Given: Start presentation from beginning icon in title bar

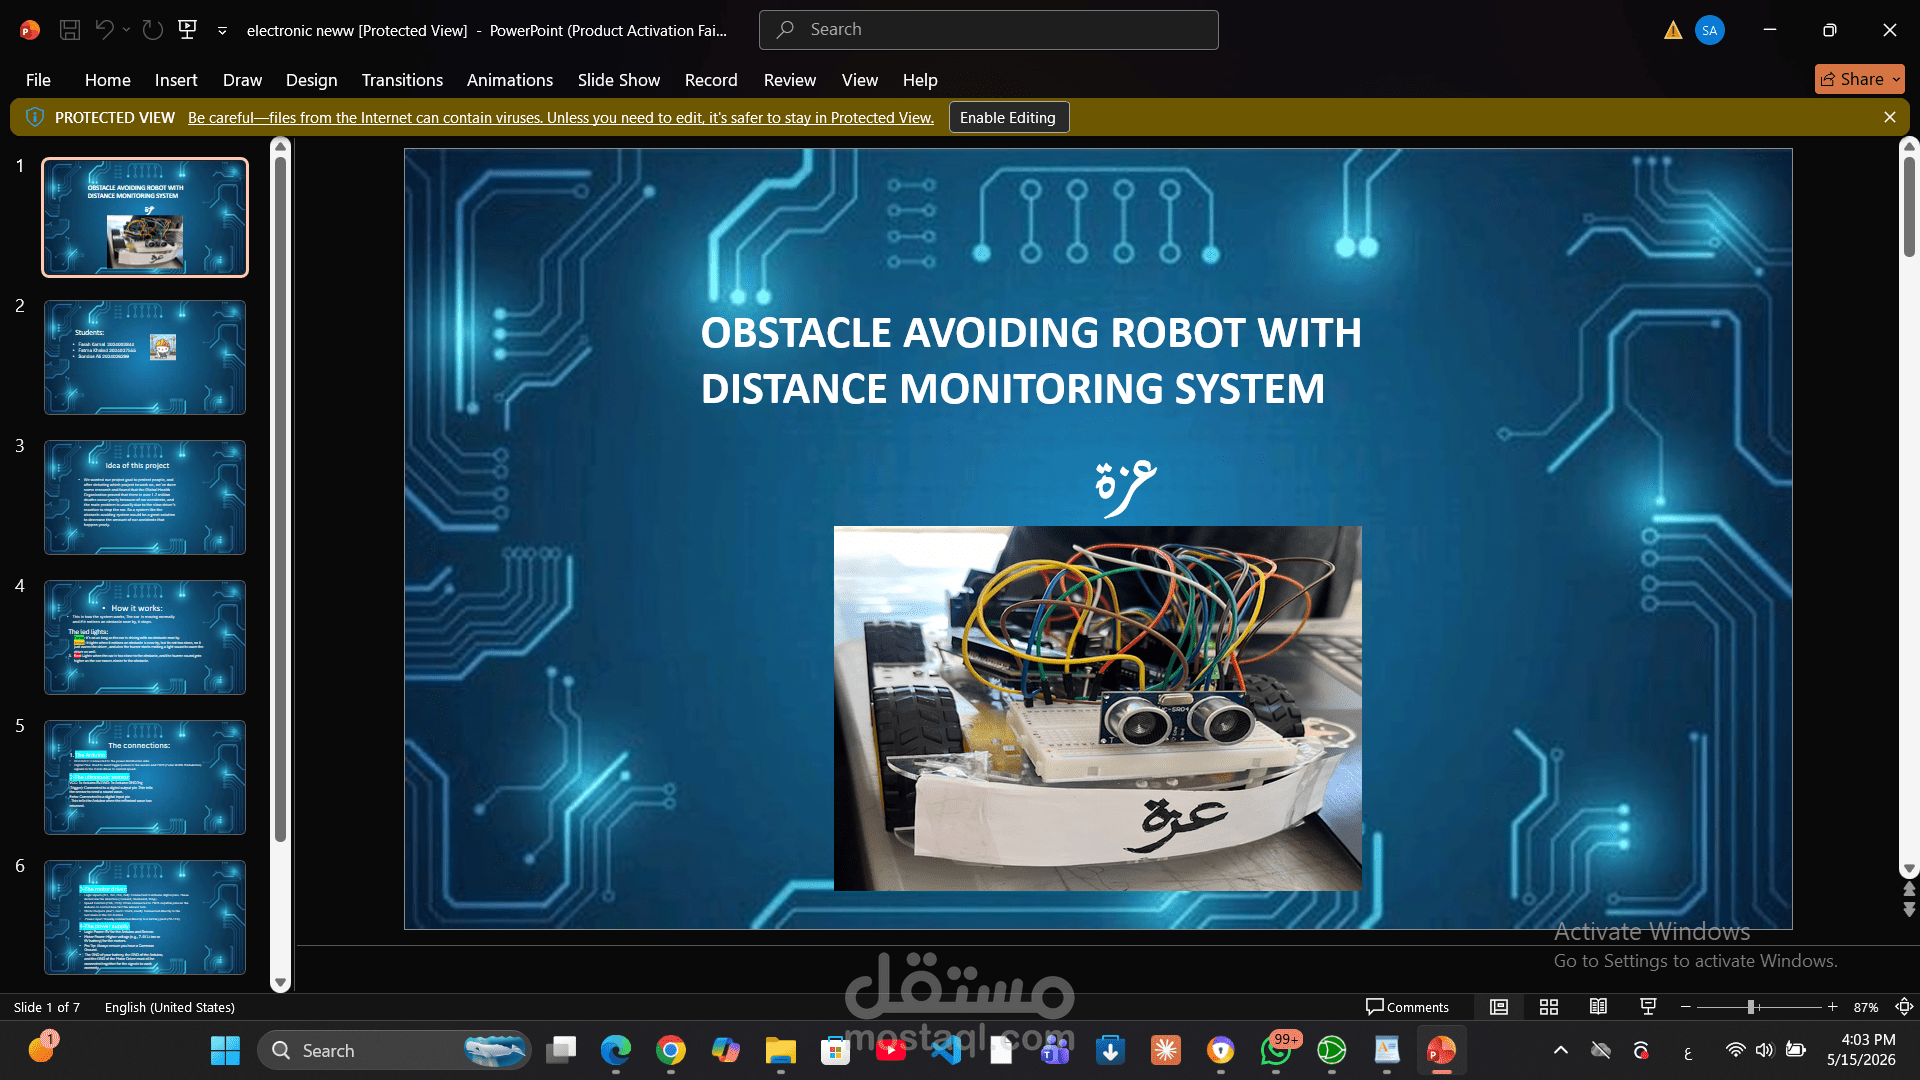Looking at the screenshot, I should pyautogui.click(x=187, y=30).
